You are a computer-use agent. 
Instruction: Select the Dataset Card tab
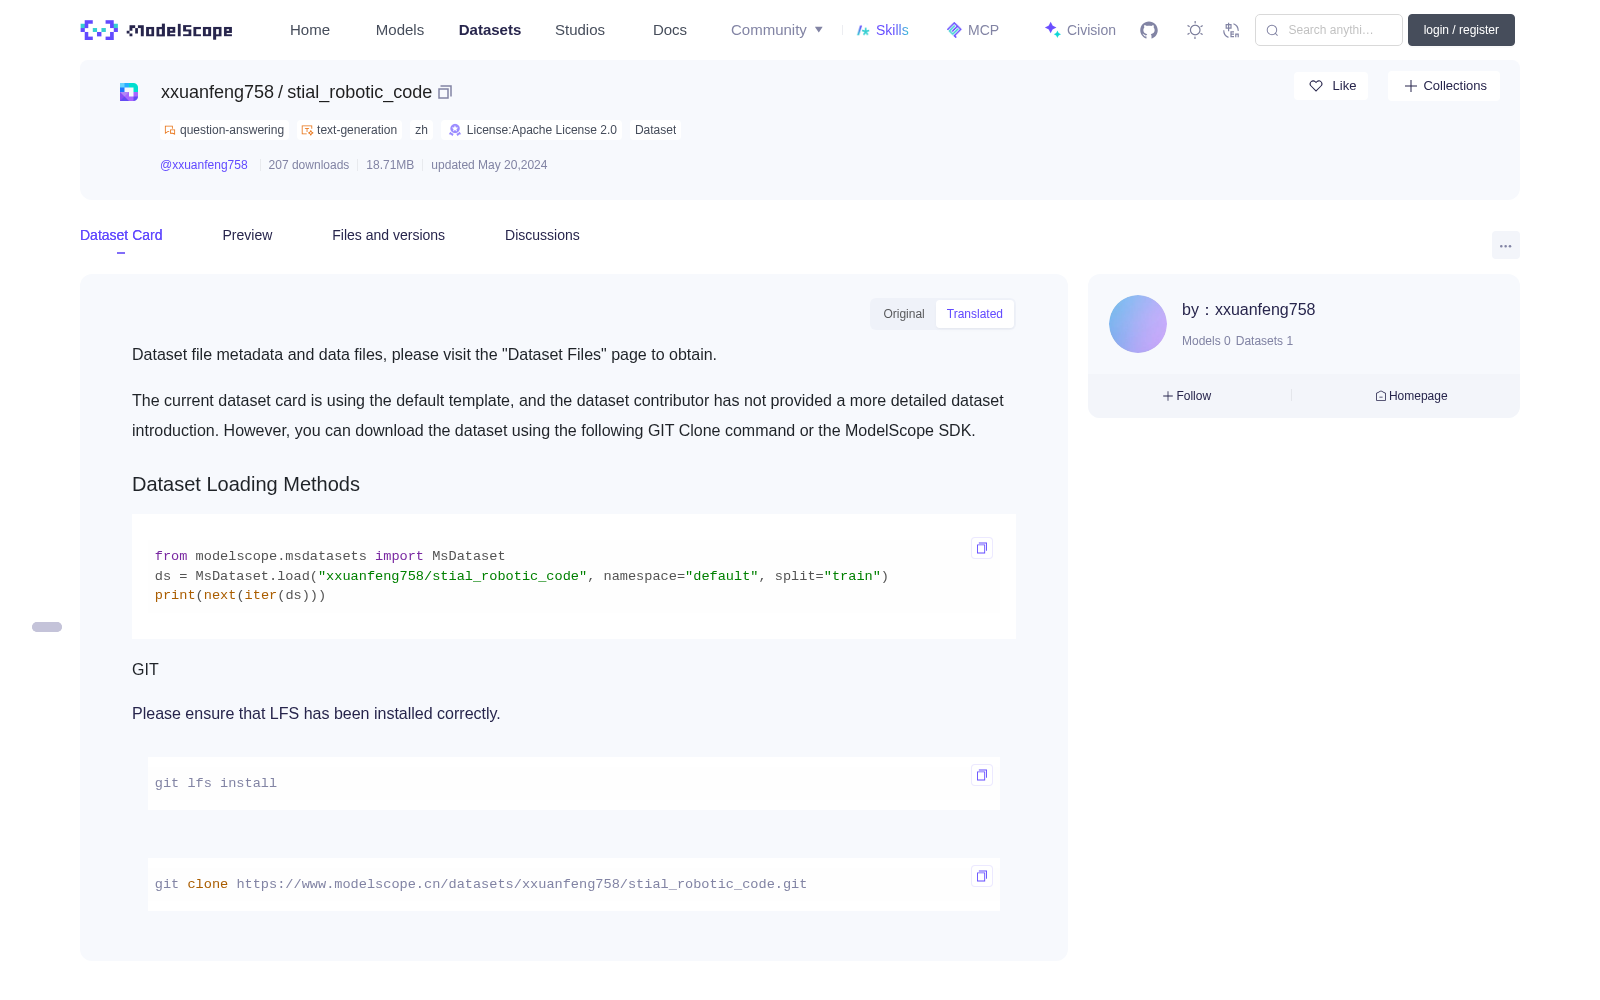(121, 235)
